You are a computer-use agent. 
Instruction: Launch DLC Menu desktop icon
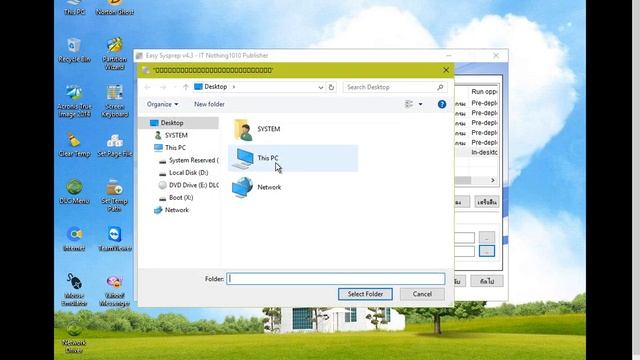[x=74, y=192]
